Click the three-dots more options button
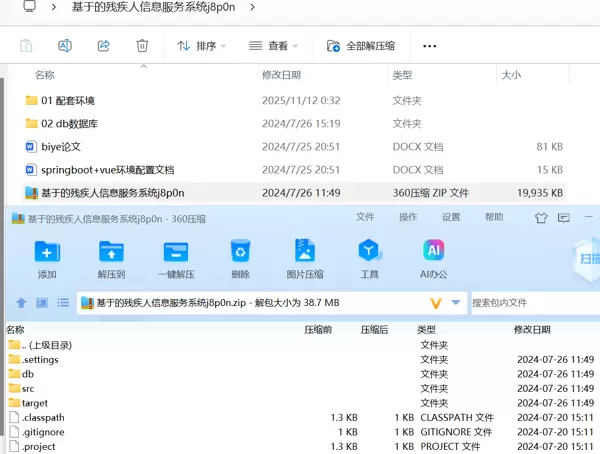 [x=430, y=46]
